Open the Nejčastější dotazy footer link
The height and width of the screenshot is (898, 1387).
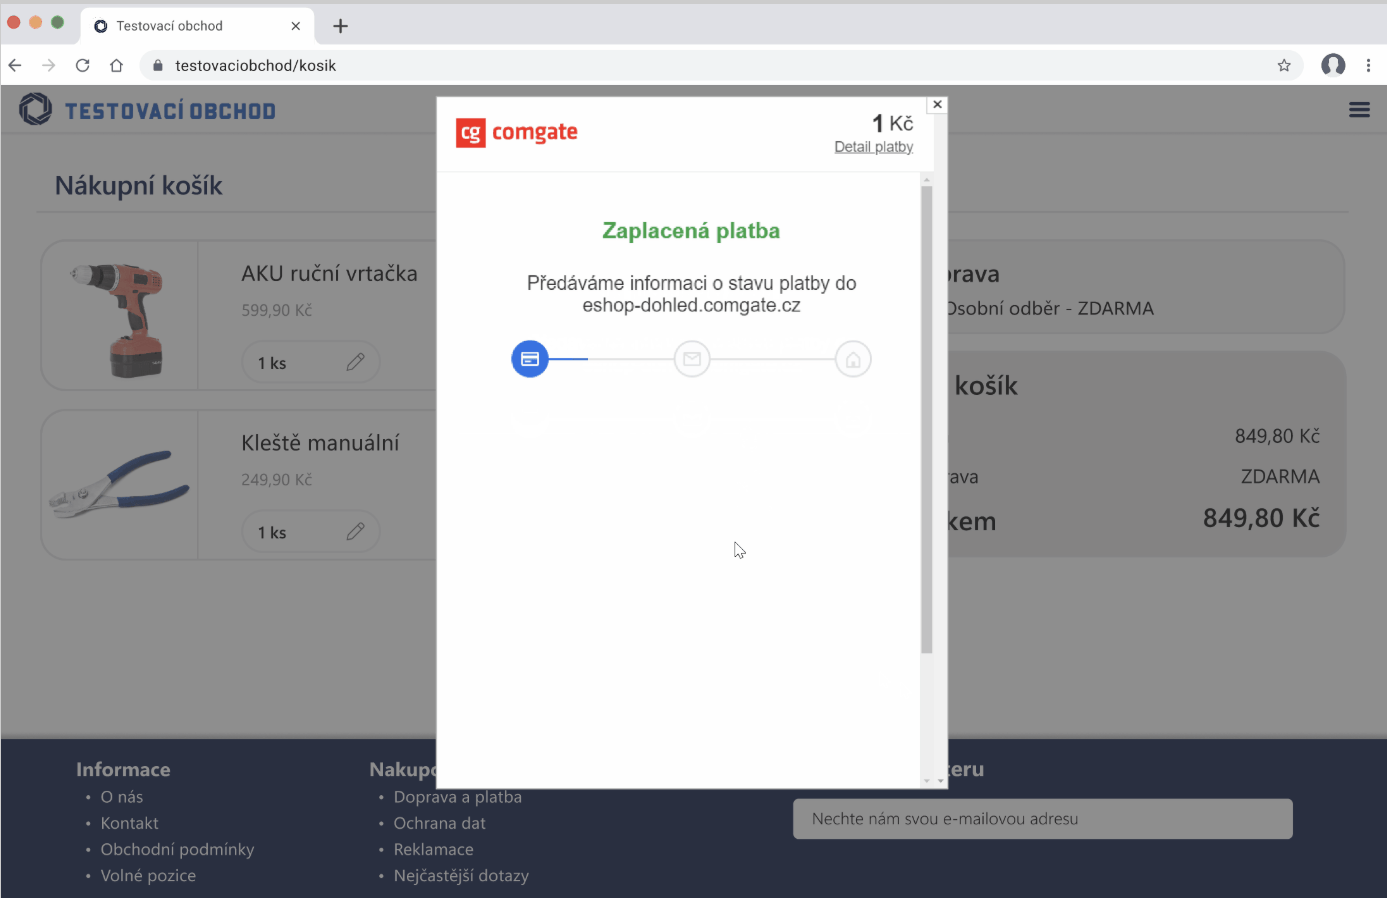pyautogui.click(x=461, y=875)
